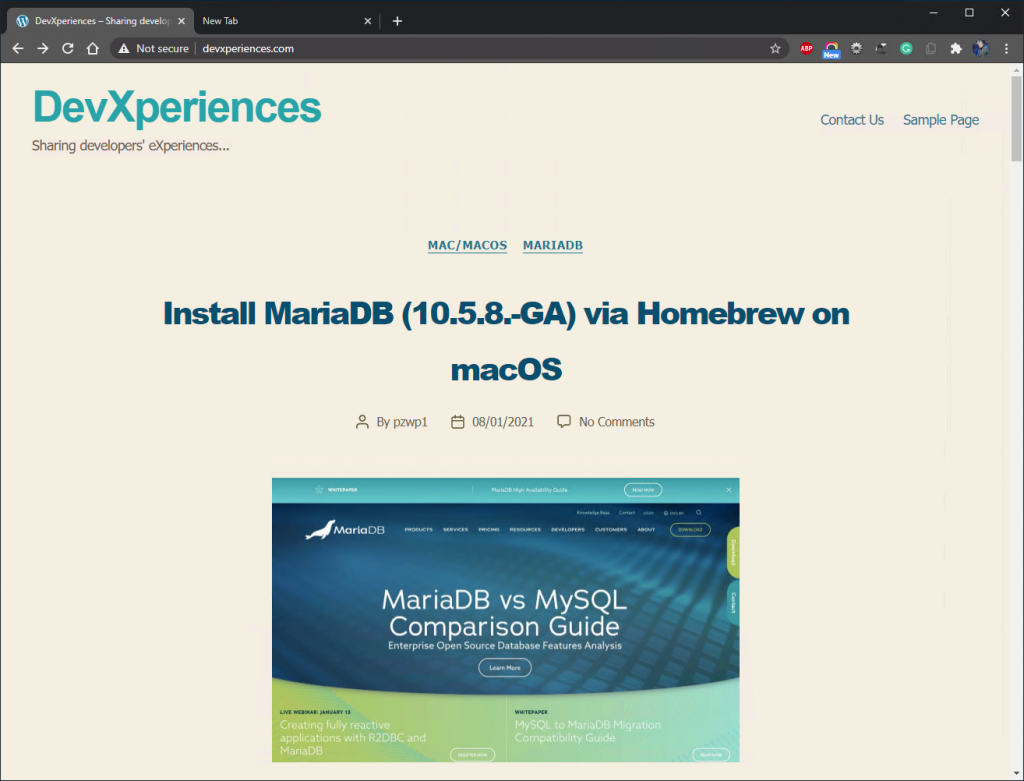The width and height of the screenshot is (1024, 781).
Task: Open the No Comments link
Action: 616,422
